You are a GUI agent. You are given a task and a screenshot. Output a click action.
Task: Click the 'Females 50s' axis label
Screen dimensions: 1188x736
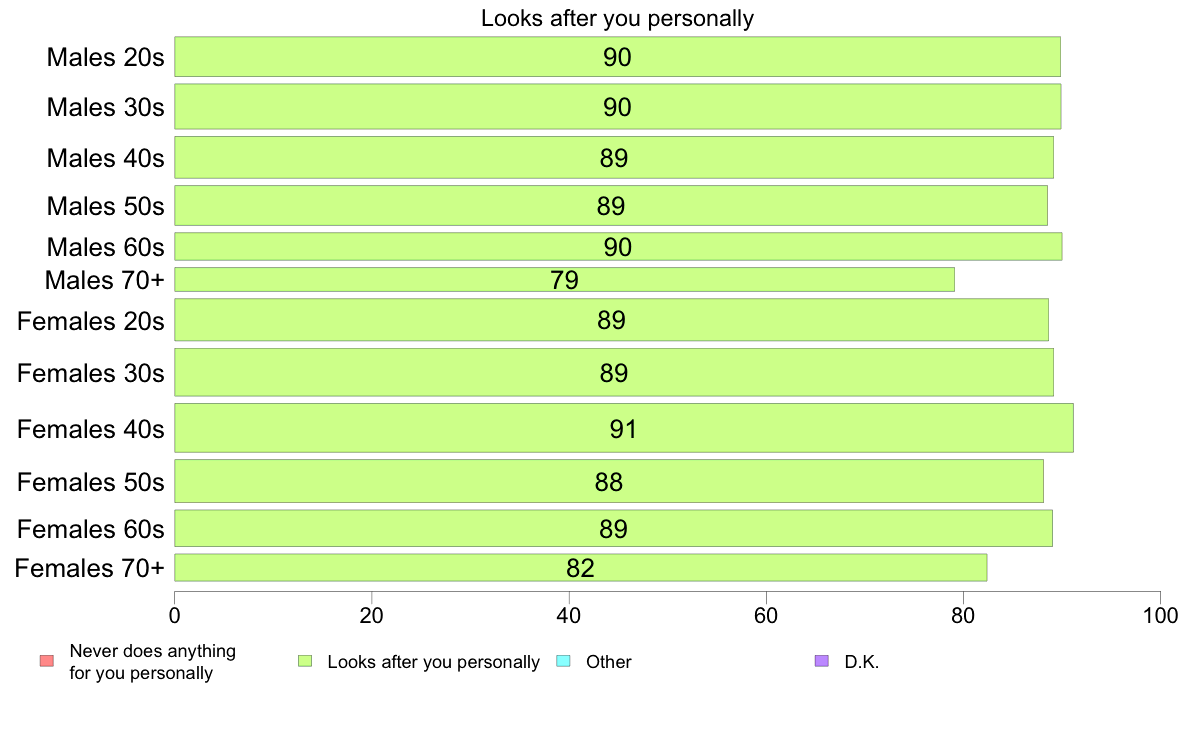pos(91,482)
